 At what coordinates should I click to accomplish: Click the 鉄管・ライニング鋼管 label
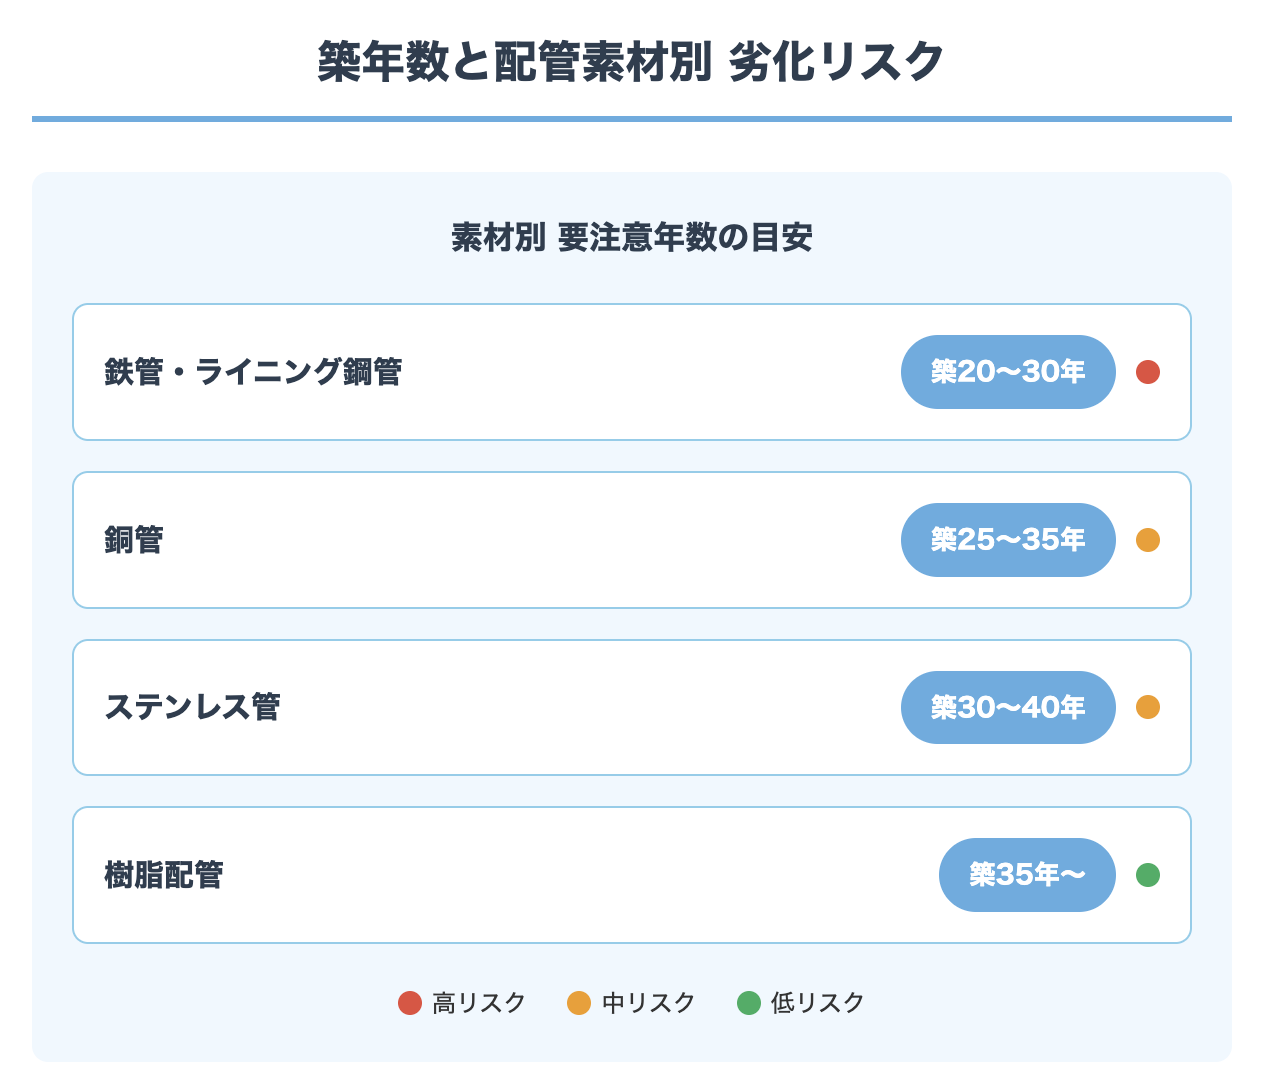[x=253, y=372]
